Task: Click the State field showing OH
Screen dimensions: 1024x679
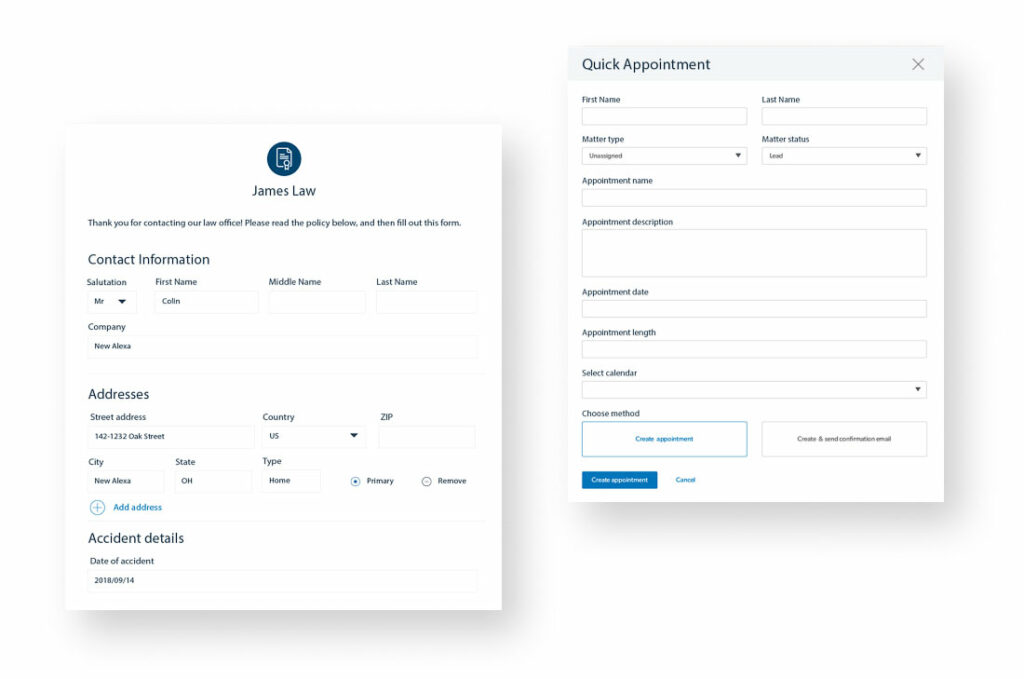Action: point(213,481)
